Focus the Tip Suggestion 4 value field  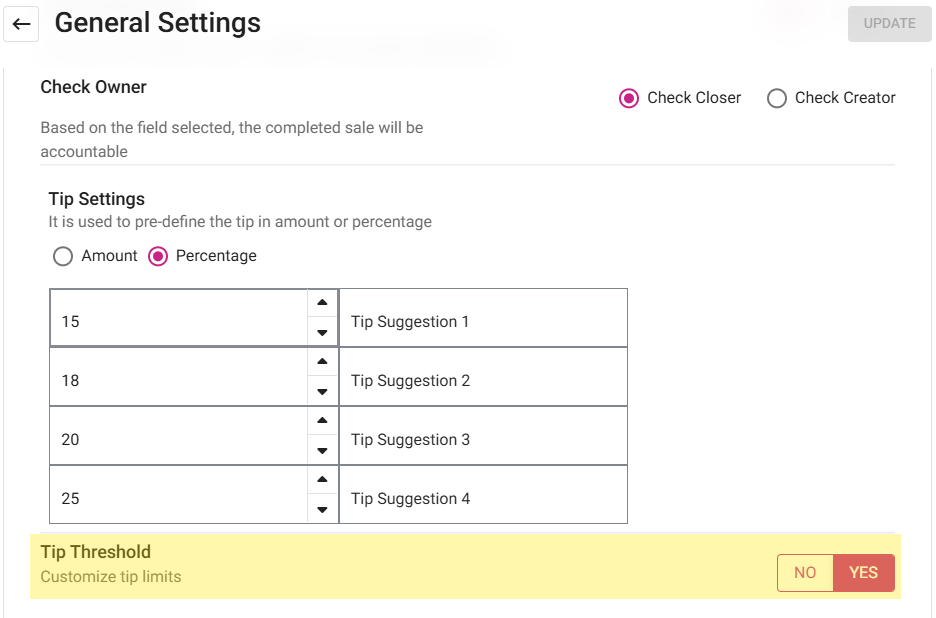coord(178,499)
